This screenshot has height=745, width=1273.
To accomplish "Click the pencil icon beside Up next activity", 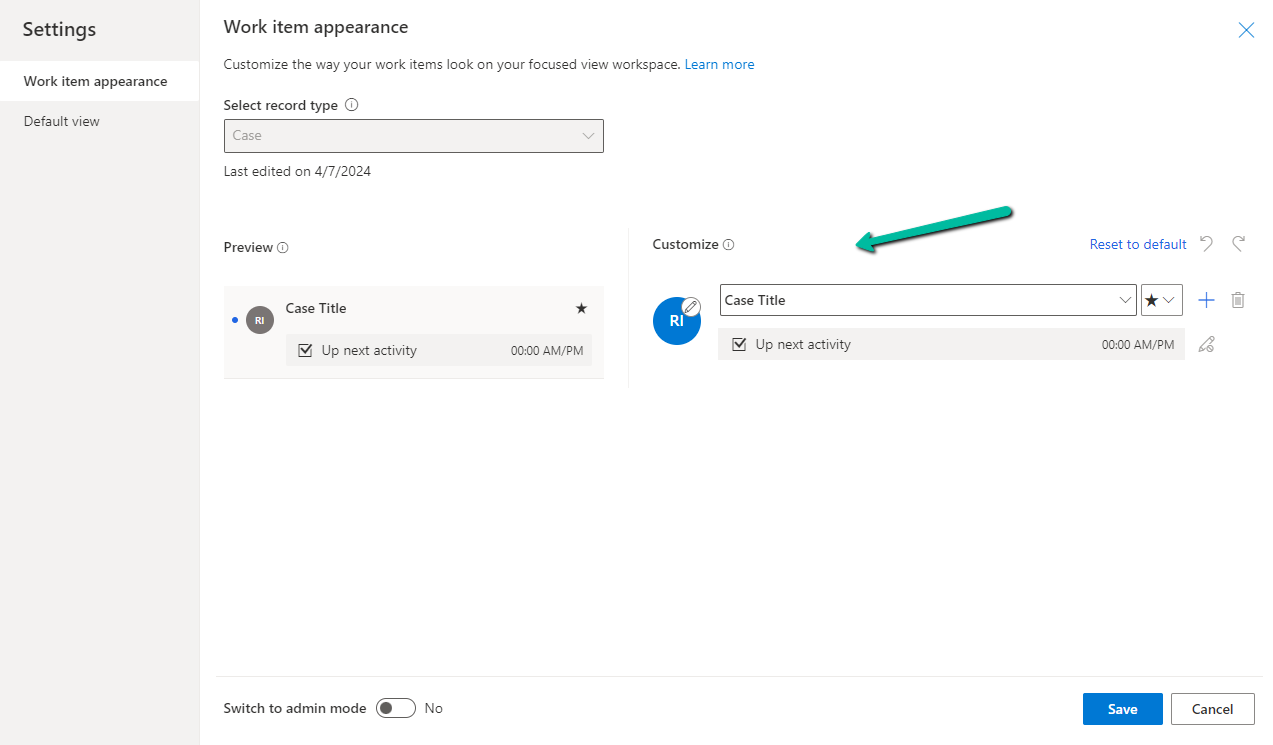I will [x=1206, y=345].
